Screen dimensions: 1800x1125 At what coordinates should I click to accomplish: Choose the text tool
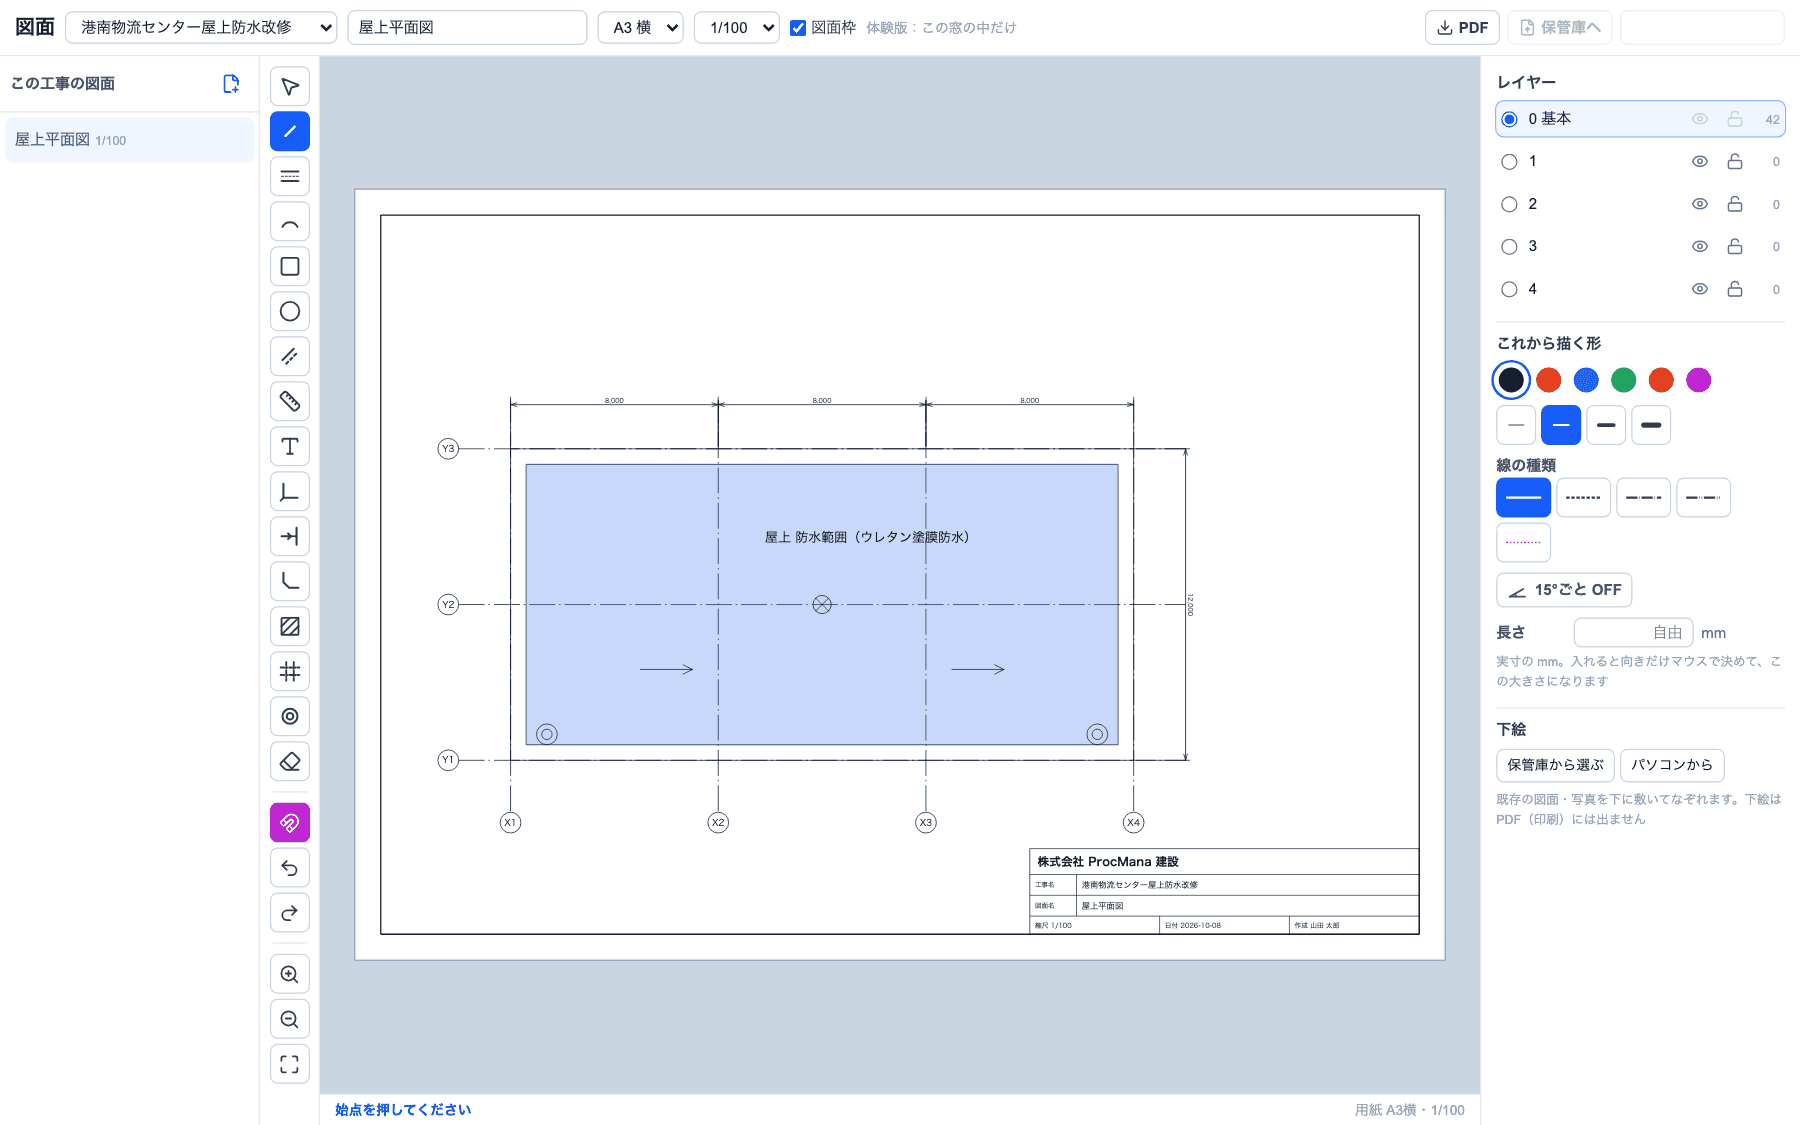(289, 446)
